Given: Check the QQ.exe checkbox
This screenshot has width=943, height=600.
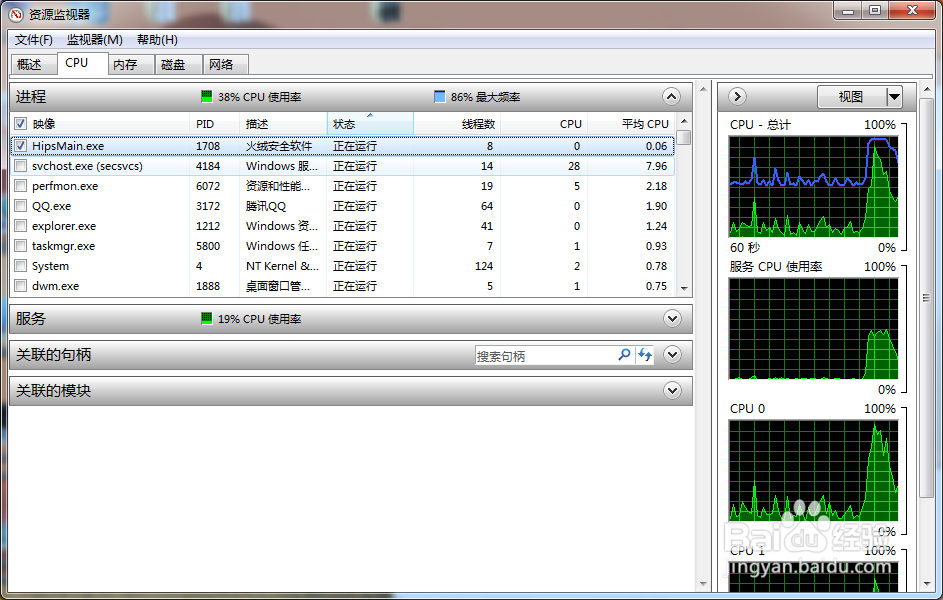Looking at the screenshot, I should (x=20, y=206).
